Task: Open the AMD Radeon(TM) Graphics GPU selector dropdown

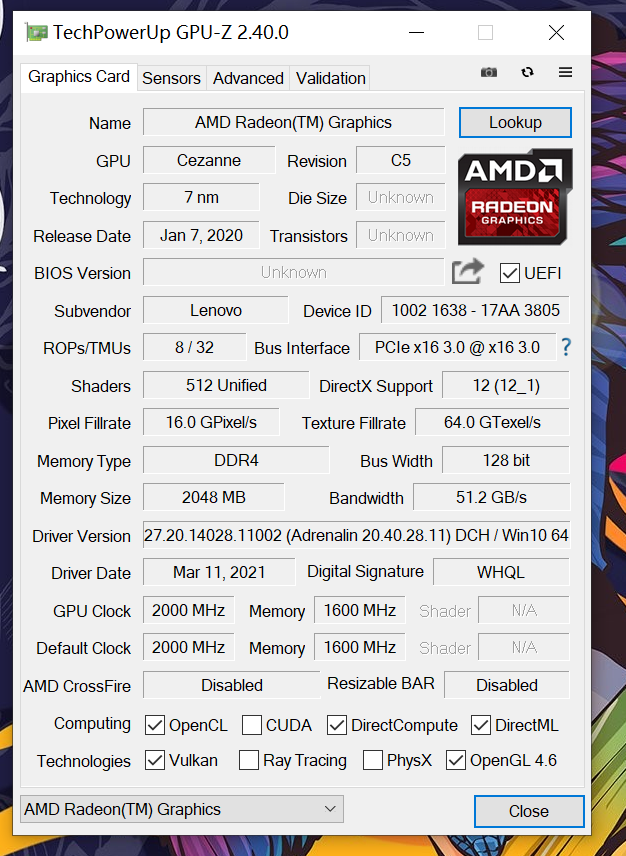Action: pyautogui.click(x=182, y=809)
